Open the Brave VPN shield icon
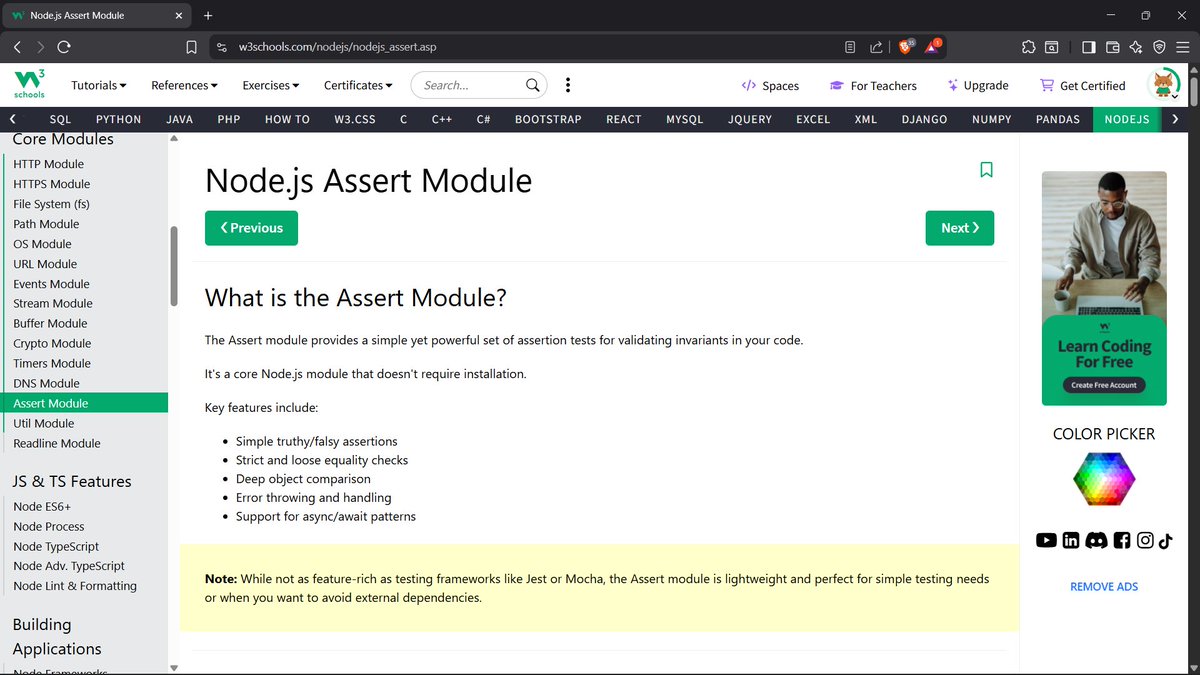The width and height of the screenshot is (1200, 675). coord(1159,47)
